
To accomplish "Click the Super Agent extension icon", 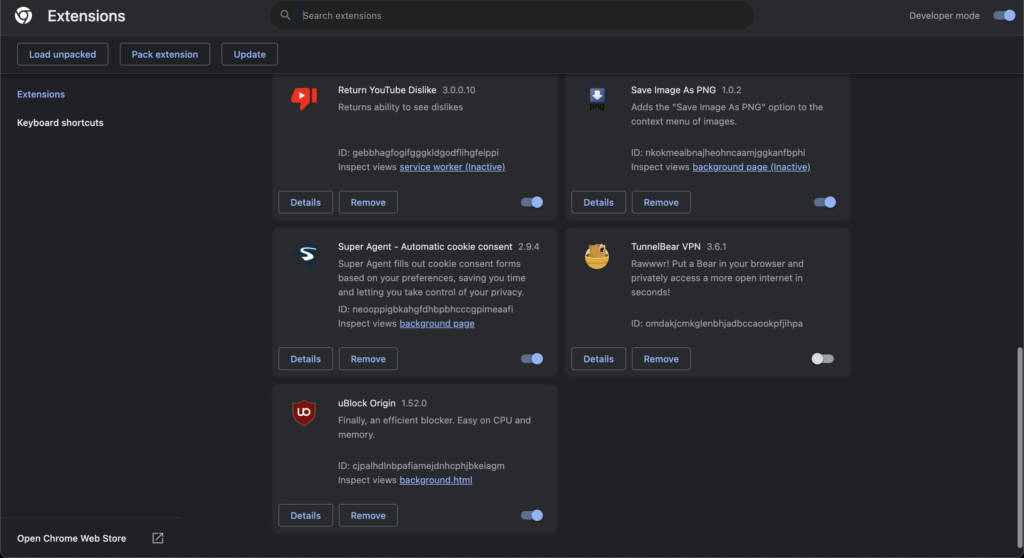I will point(307,254).
